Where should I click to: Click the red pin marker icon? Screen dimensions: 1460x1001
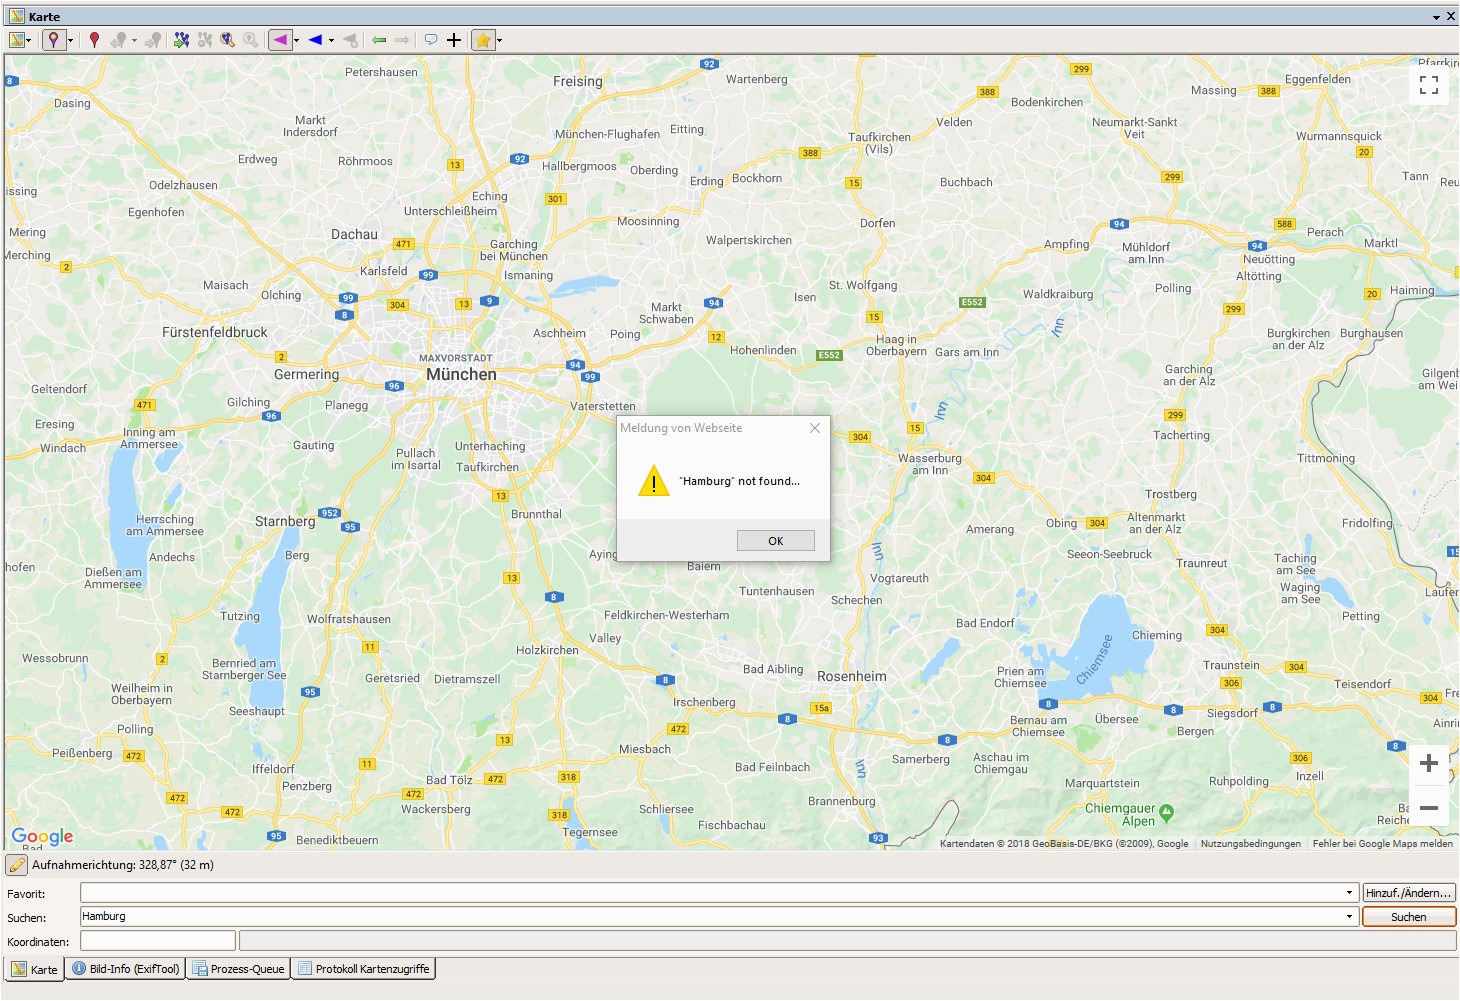click(94, 40)
